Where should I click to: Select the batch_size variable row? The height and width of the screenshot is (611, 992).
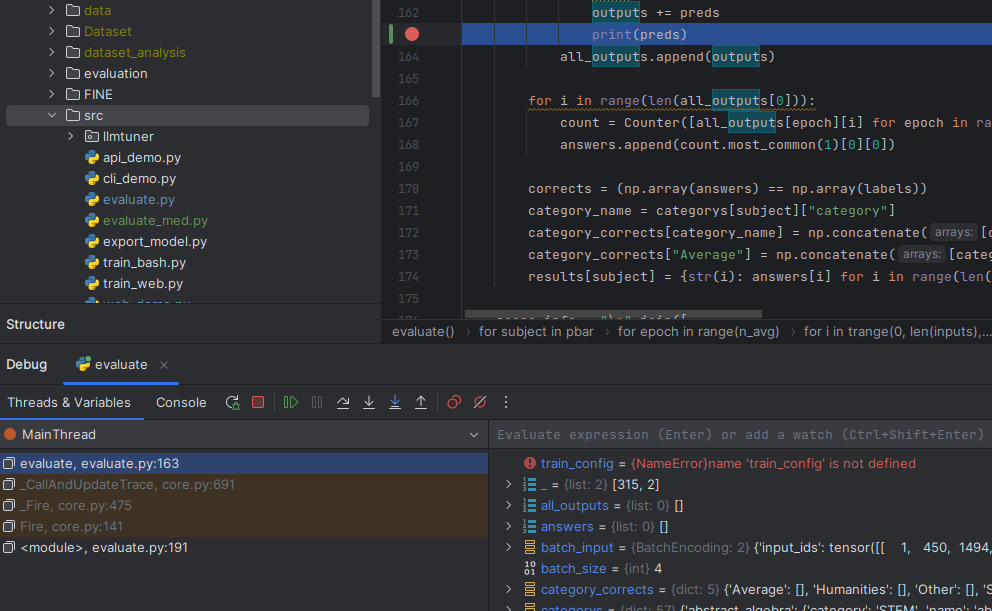740,569
